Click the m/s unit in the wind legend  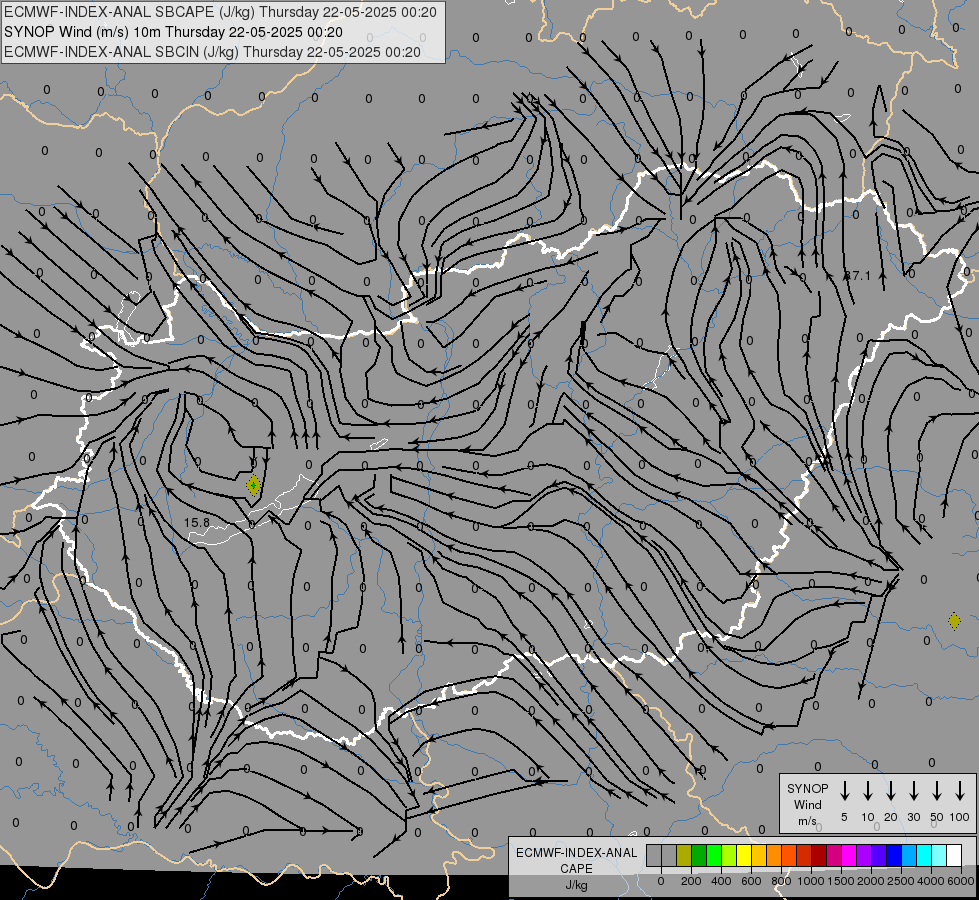[x=807, y=821]
